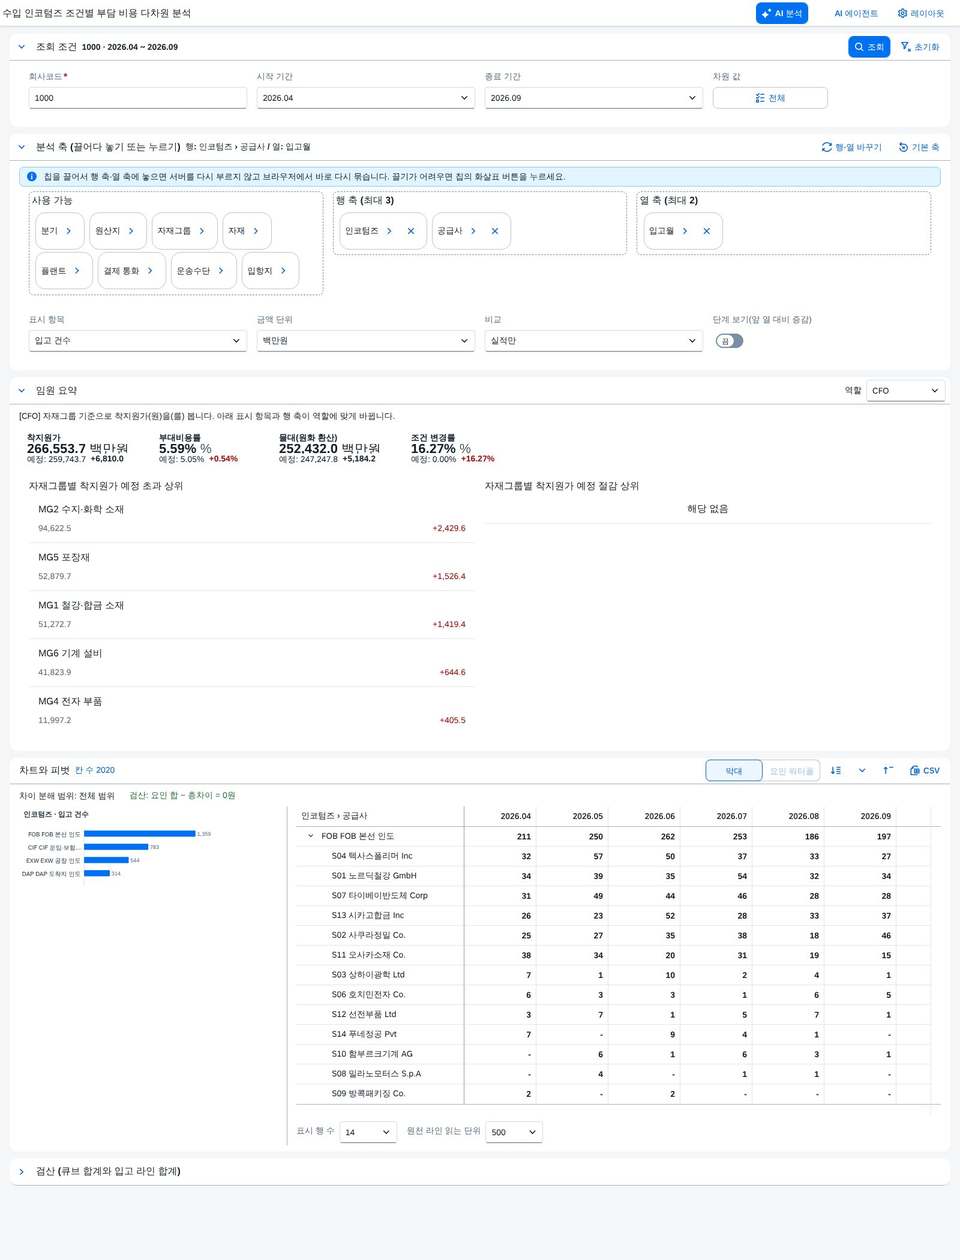The image size is (960, 1260).
Task: Collapse the 분석 축 section
Action: pos(22,147)
